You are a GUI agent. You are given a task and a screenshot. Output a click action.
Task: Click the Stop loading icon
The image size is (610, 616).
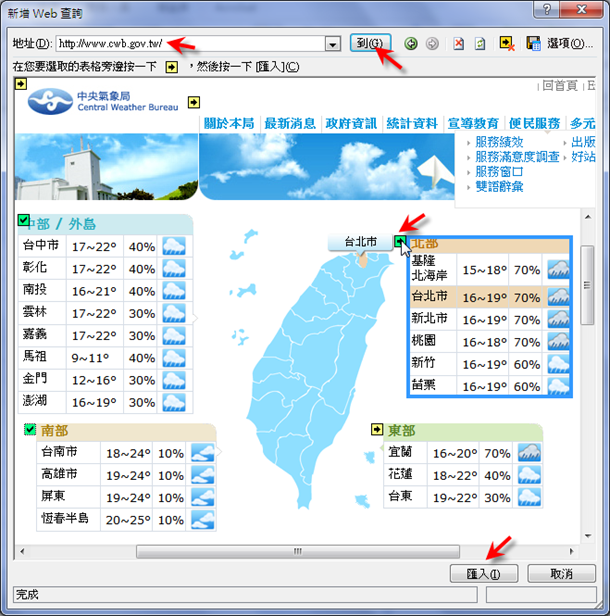[458, 44]
